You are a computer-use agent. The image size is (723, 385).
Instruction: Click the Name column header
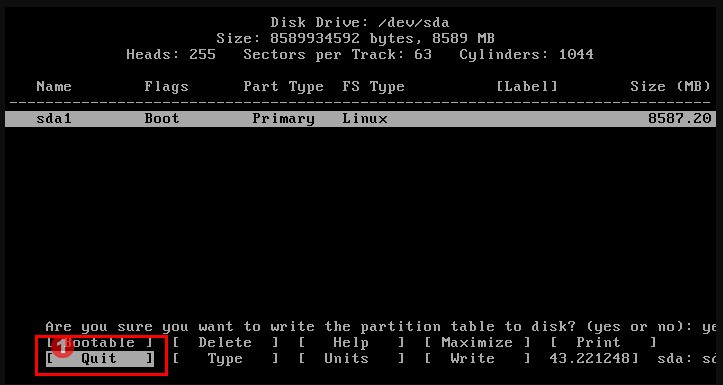click(x=54, y=87)
